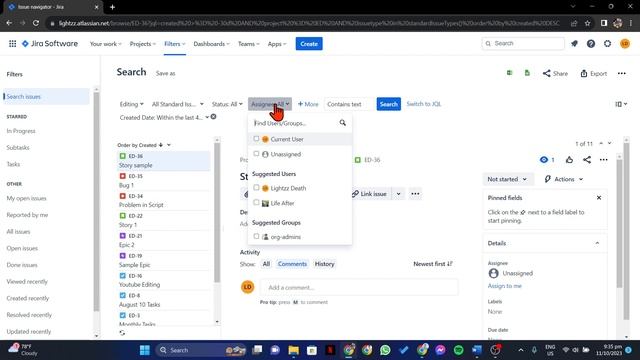The width and height of the screenshot is (640, 360).
Task: Open the settings gear icon
Action: click(607, 43)
